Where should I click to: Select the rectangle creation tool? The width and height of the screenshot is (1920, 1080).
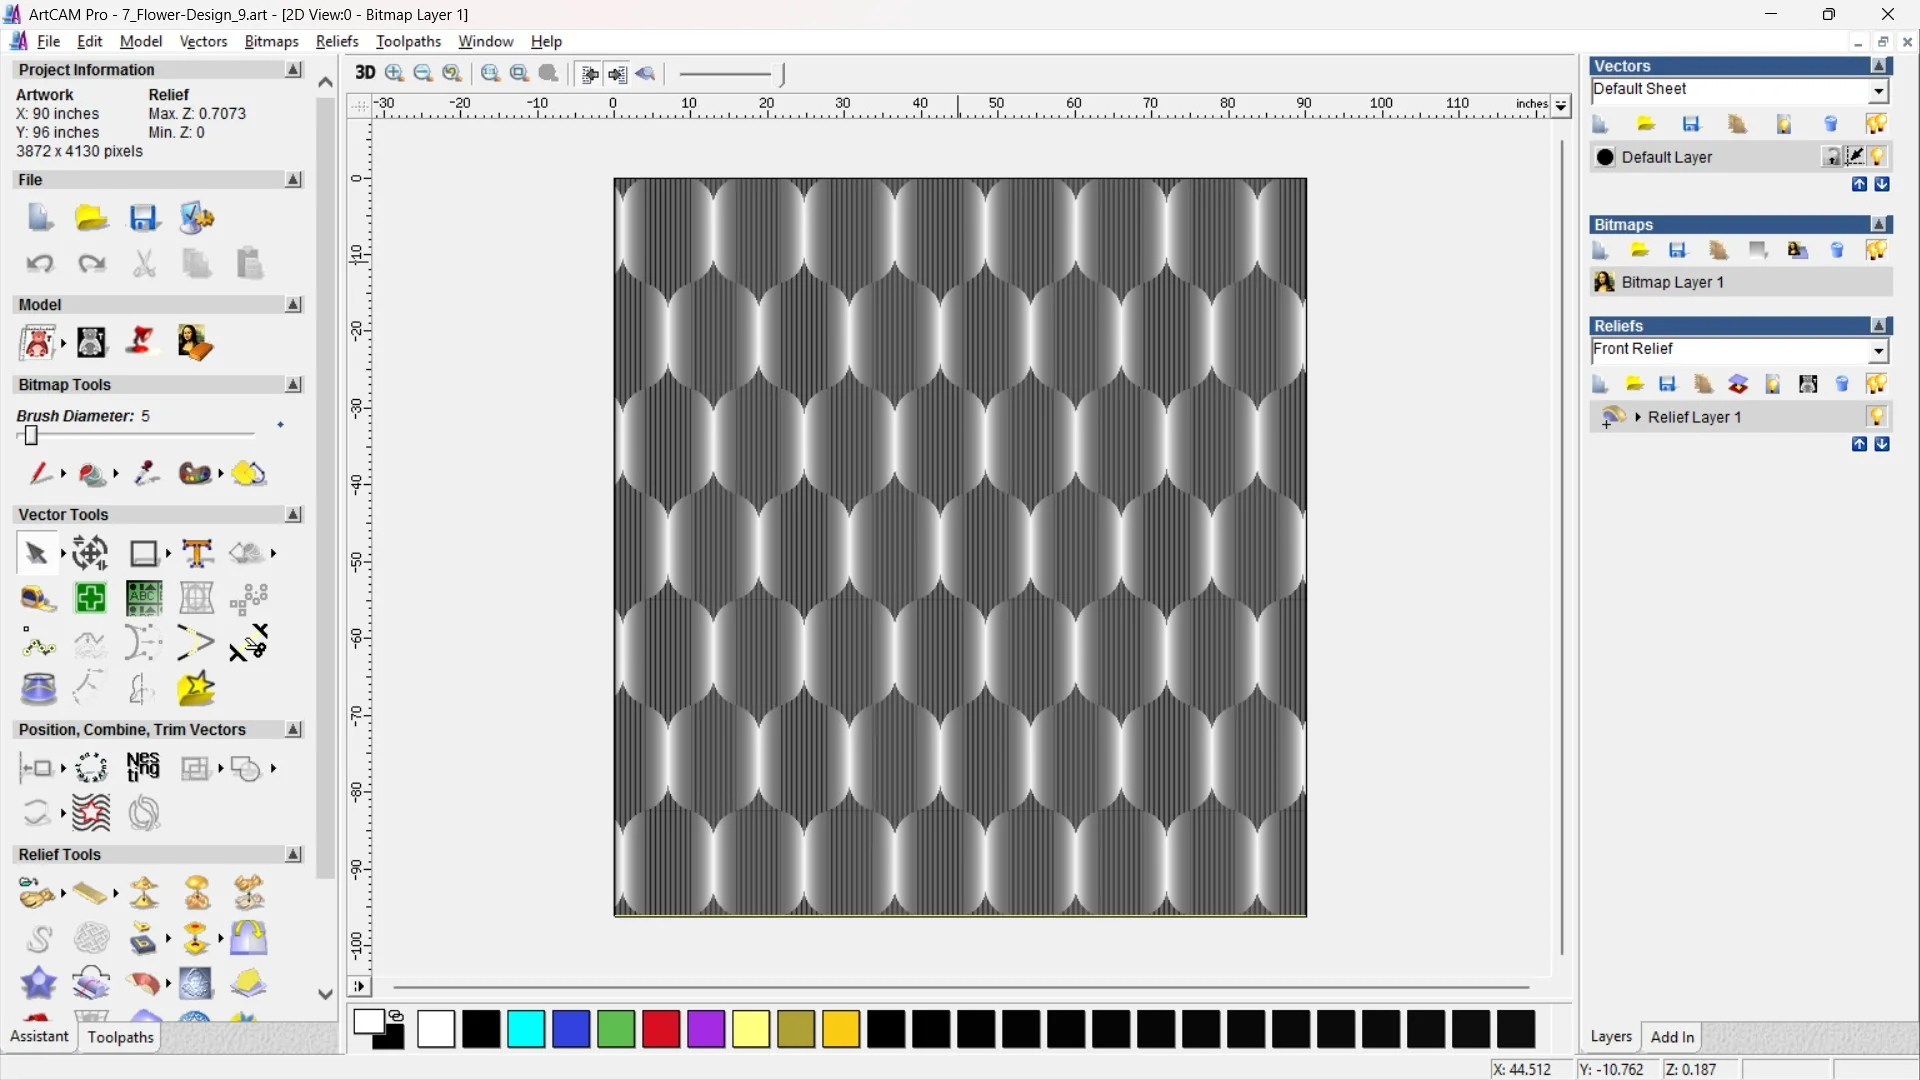click(144, 553)
